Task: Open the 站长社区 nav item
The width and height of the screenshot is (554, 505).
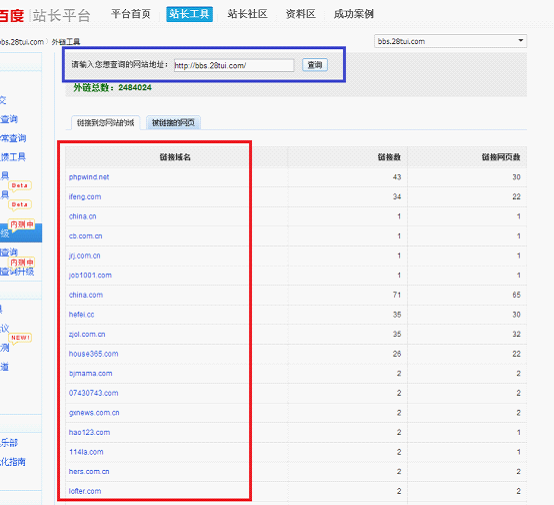Action: (x=247, y=14)
